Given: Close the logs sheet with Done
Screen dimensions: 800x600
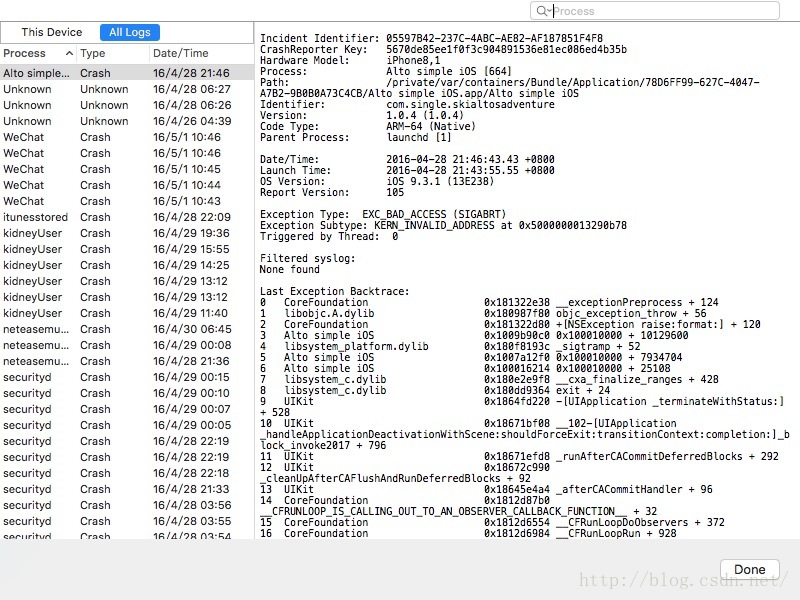Looking at the screenshot, I should (x=749, y=569).
